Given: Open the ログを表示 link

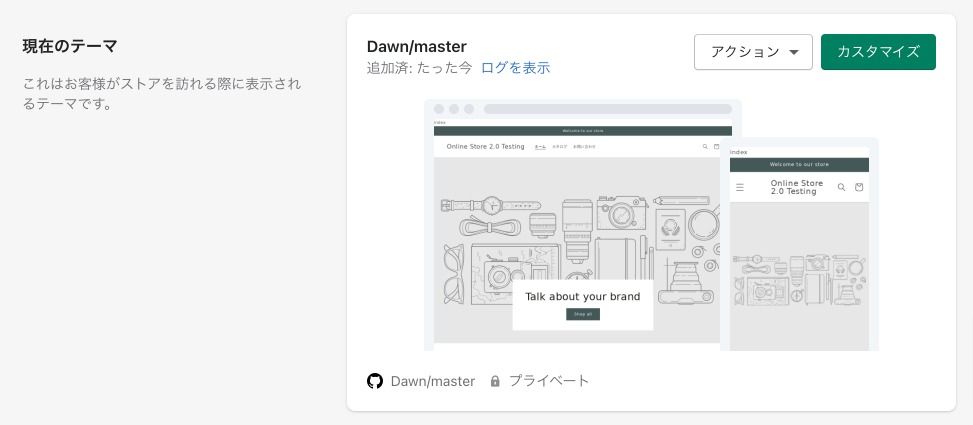Looking at the screenshot, I should pos(516,68).
